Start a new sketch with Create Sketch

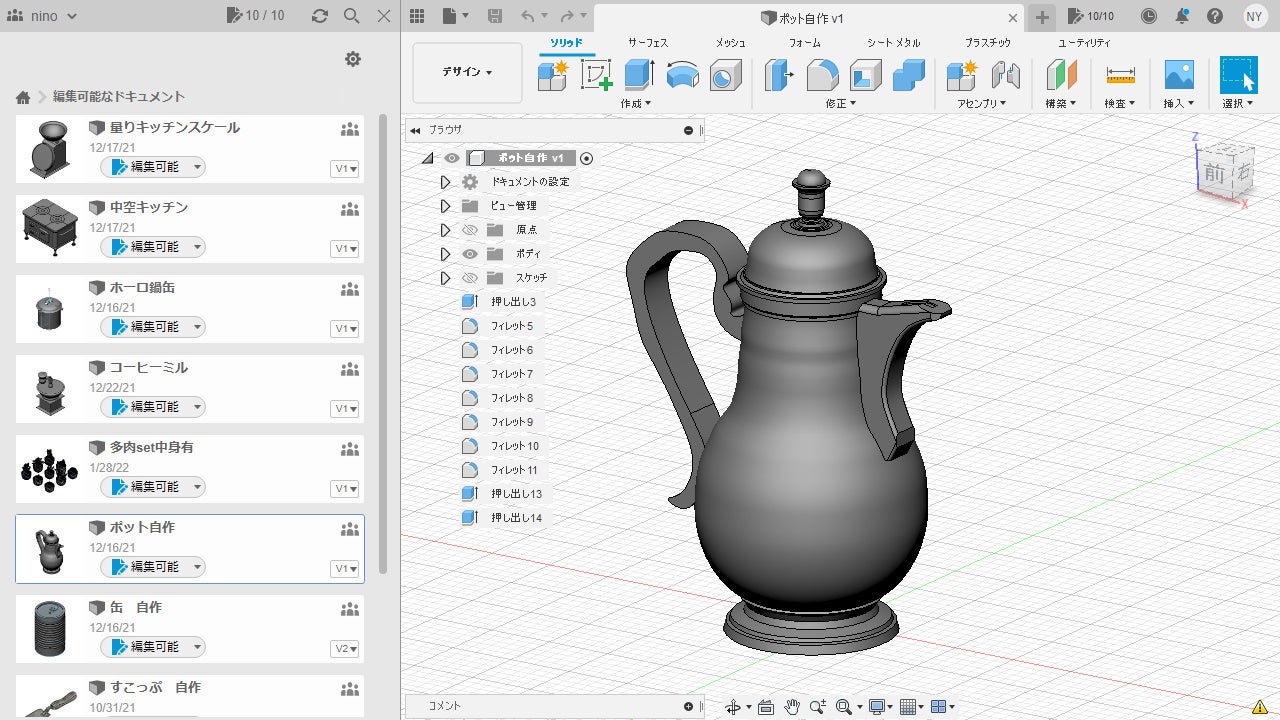coord(596,75)
